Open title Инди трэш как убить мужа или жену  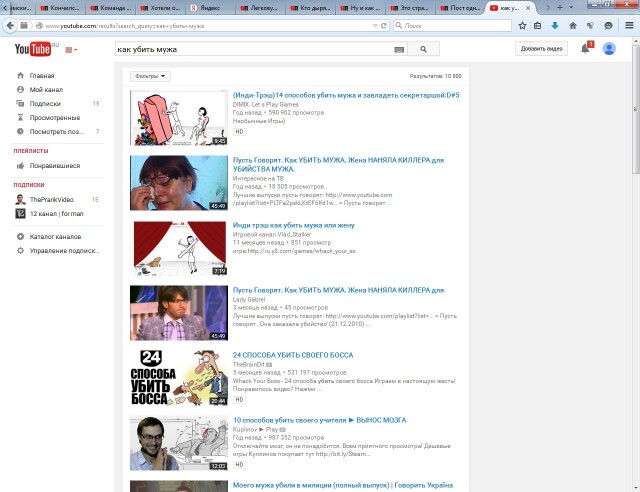click(293, 225)
